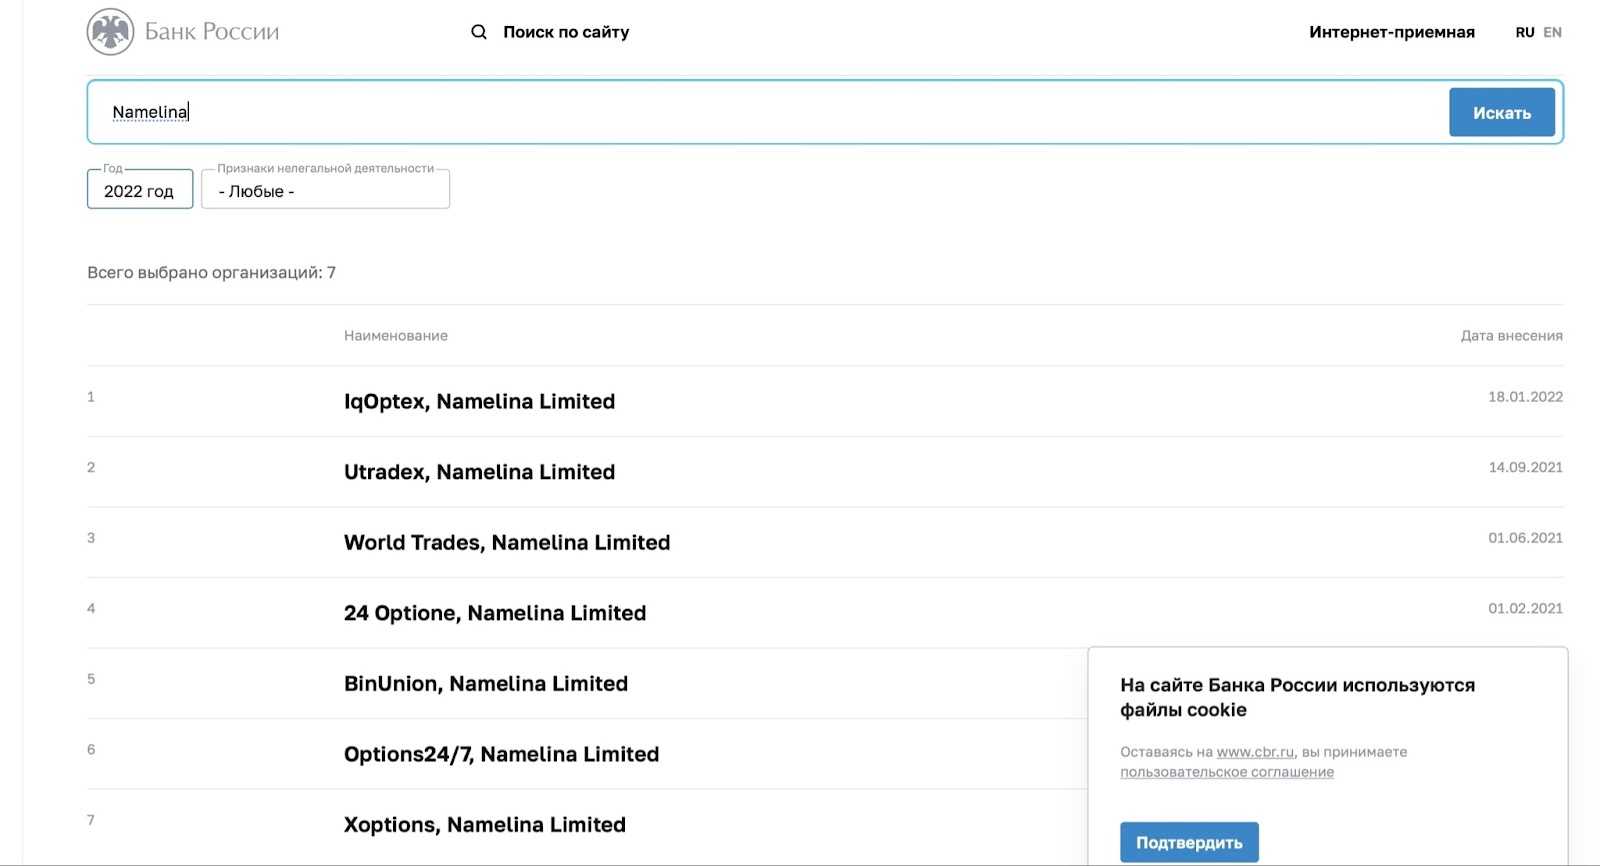Switch language to EN
Screen dimensions: 1600x866
click(x=1552, y=32)
